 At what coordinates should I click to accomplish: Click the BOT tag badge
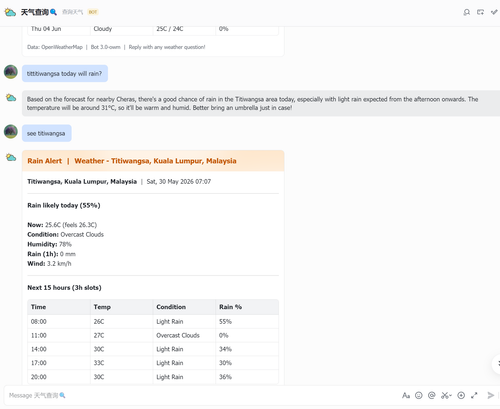[x=93, y=12]
